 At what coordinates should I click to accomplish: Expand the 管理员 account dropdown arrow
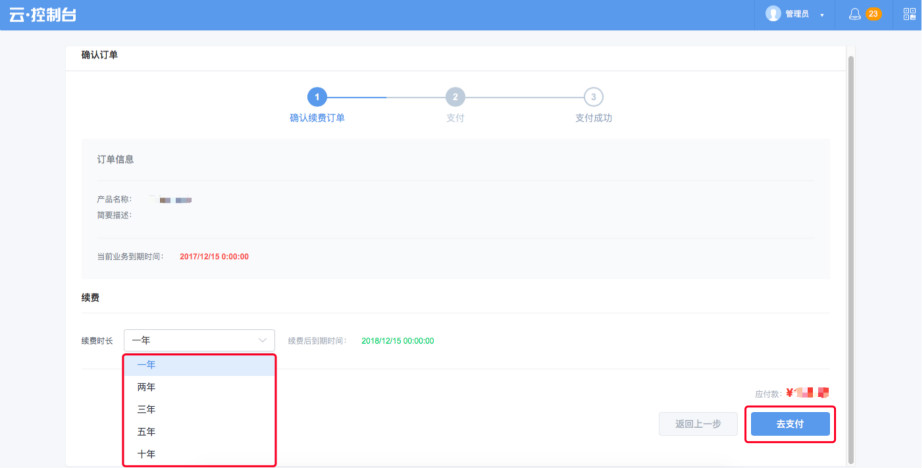coord(822,15)
